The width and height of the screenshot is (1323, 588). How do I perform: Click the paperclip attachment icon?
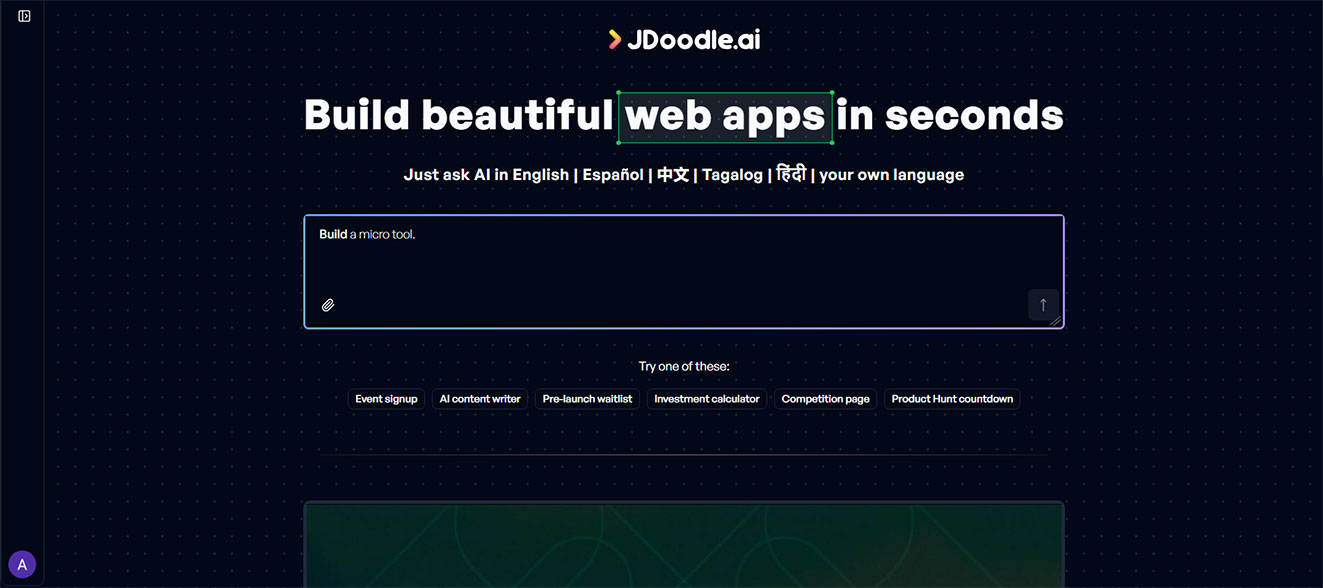click(328, 304)
